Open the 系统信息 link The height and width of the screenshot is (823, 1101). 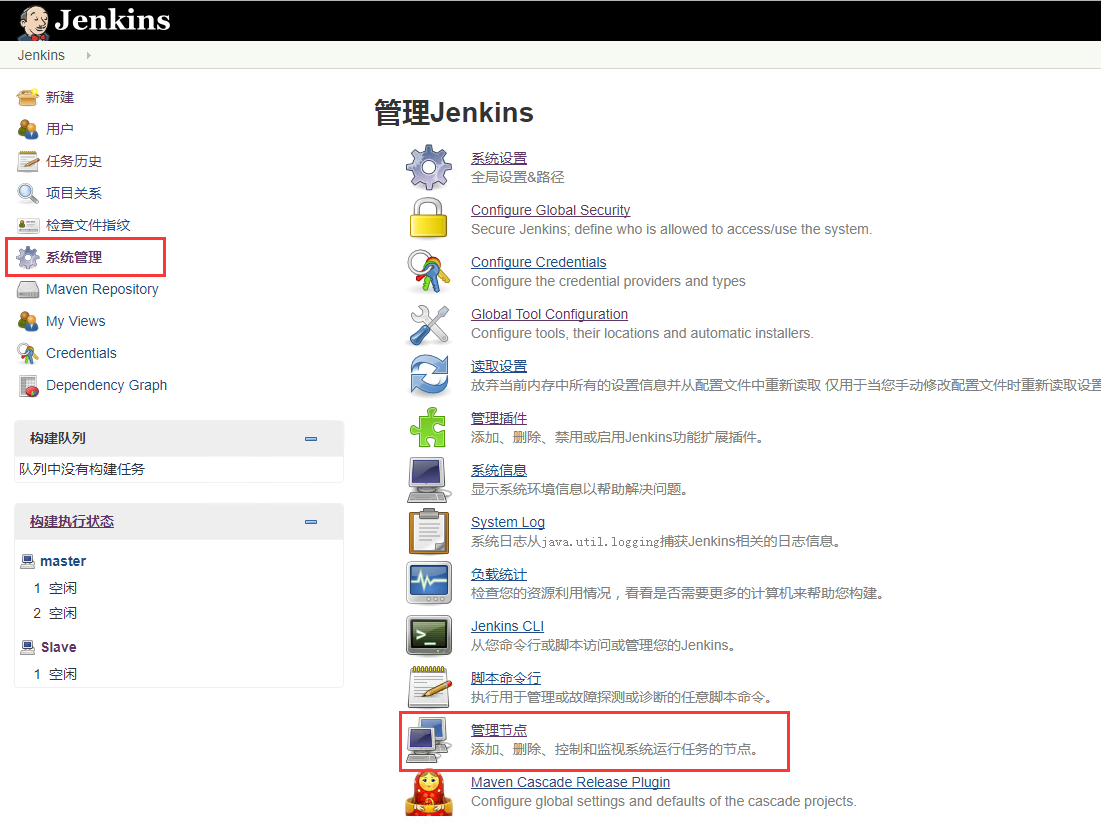click(x=499, y=470)
